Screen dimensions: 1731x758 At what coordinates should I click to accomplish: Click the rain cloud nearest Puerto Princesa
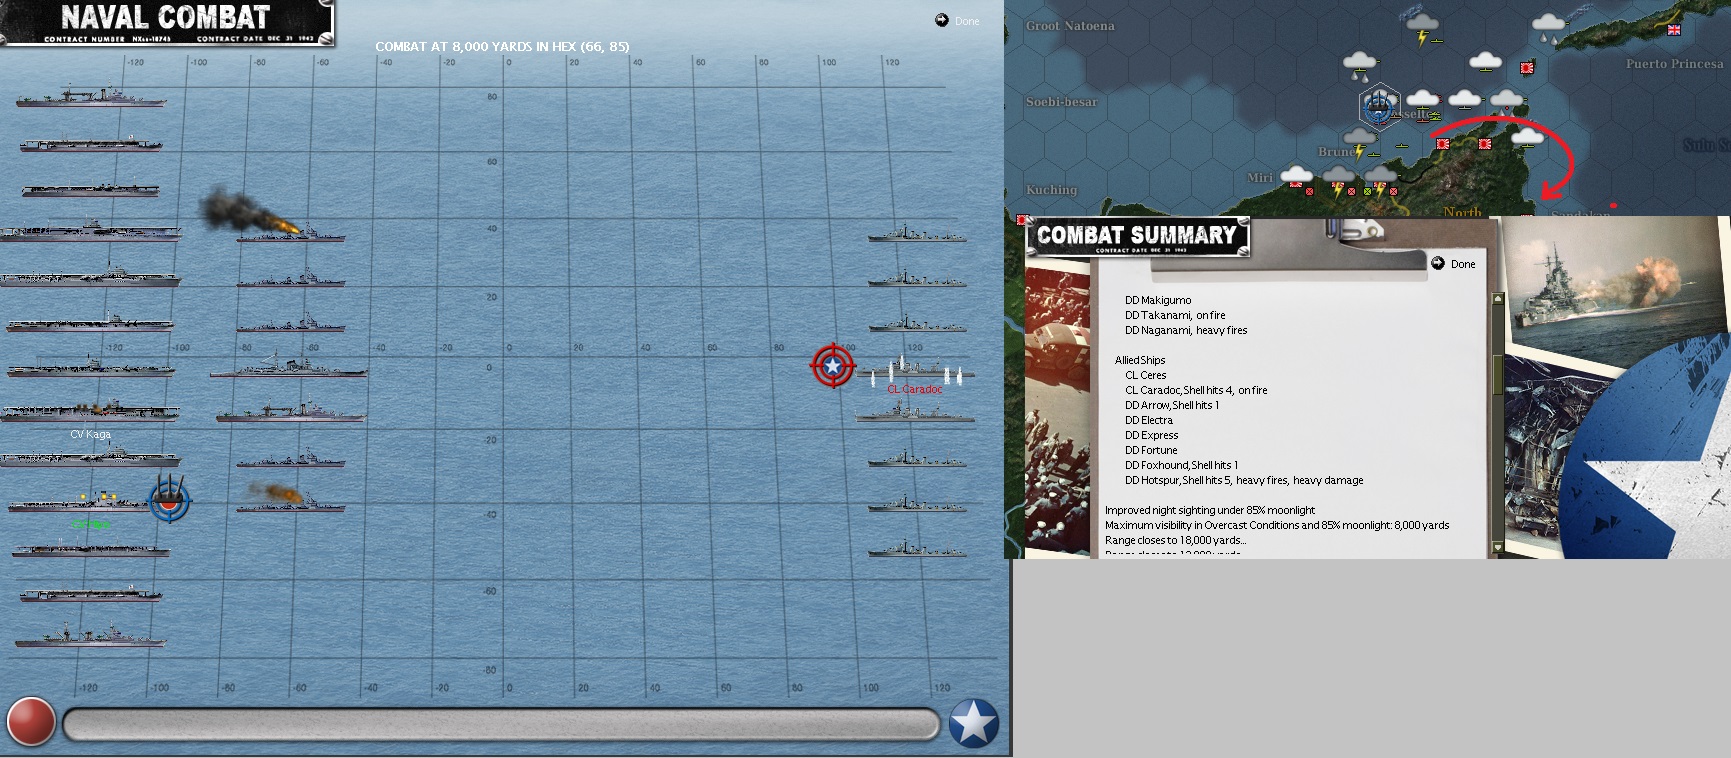tap(1548, 28)
